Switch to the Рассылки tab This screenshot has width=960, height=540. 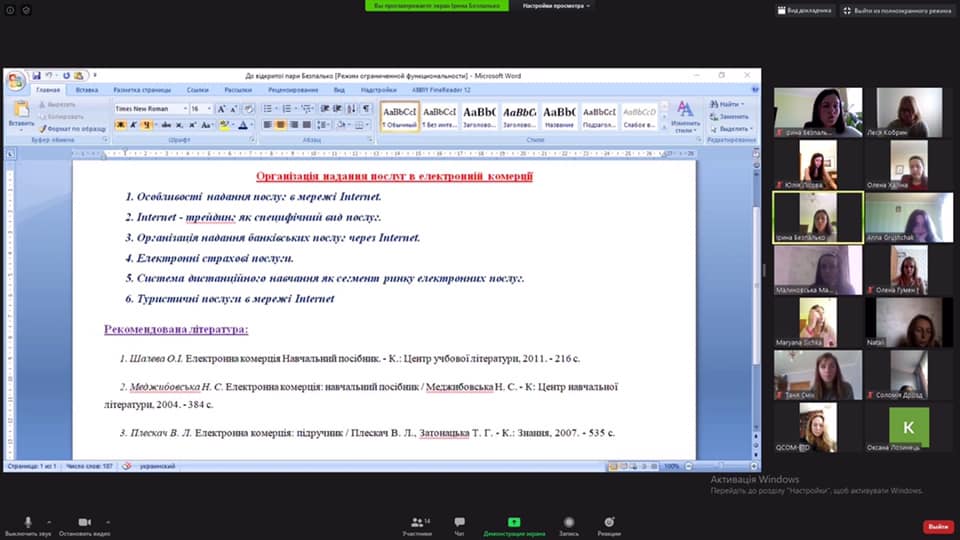238,90
